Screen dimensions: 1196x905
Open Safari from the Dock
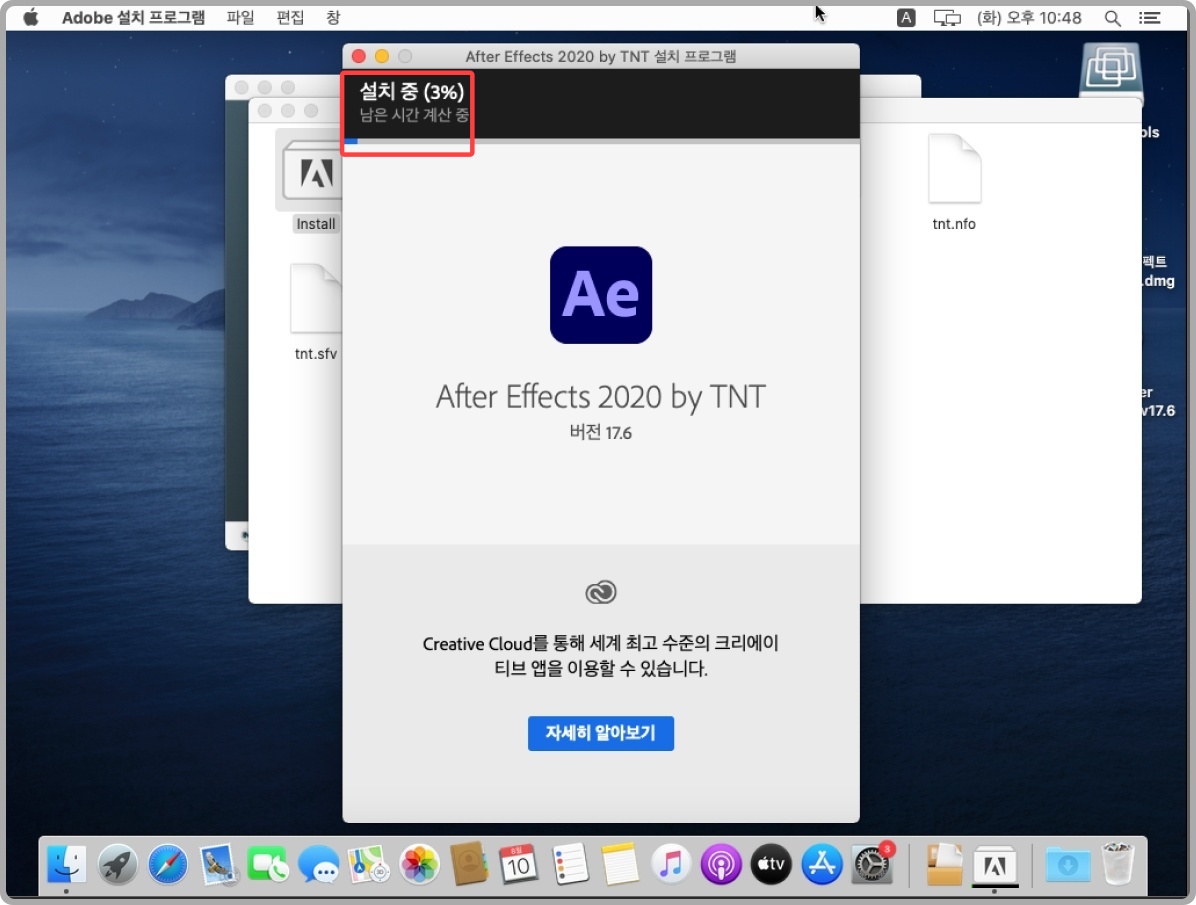click(x=168, y=865)
